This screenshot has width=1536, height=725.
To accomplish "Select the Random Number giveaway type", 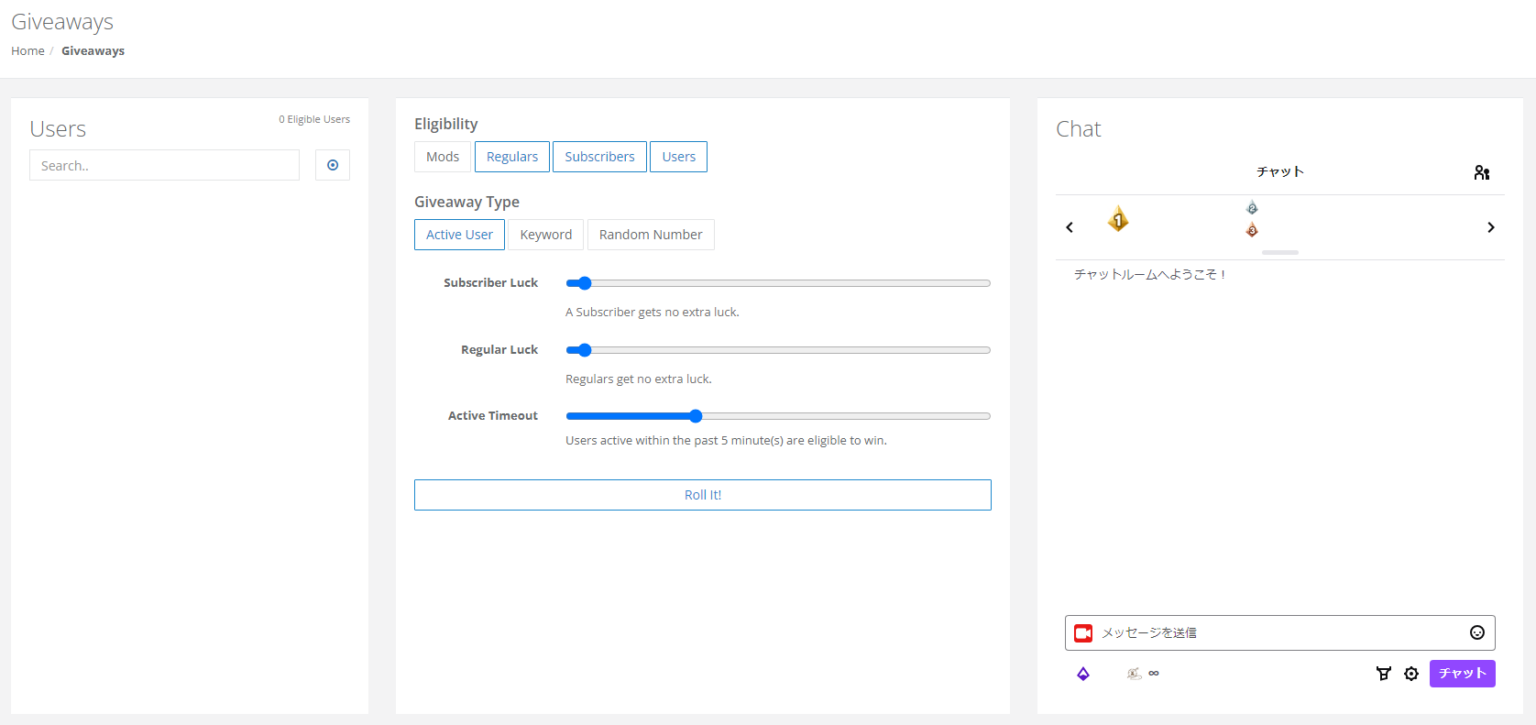I will (650, 234).
